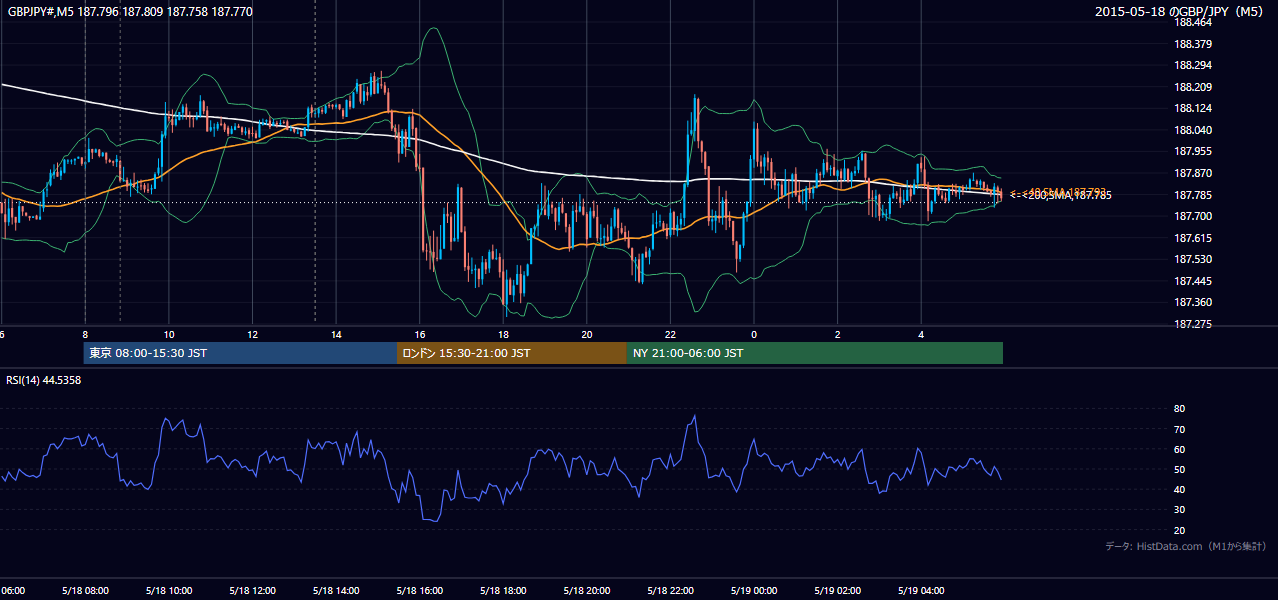Click the 5/19 04:00 bottom time label
1278x600 pixels.
point(921,590)
